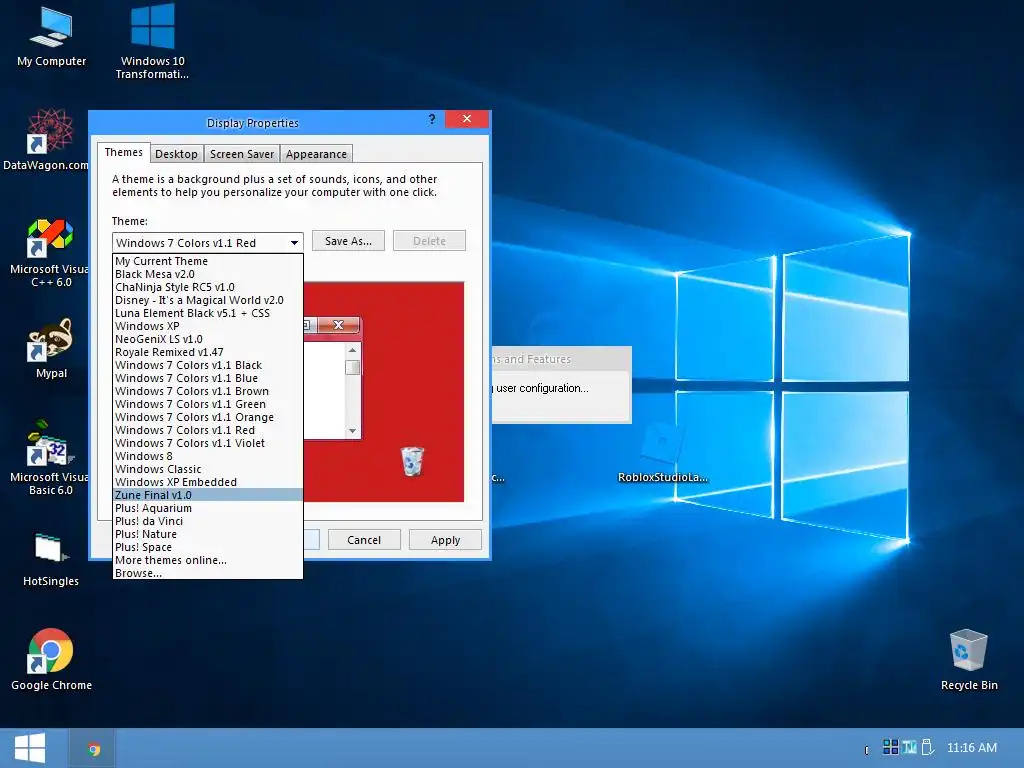Screen dimensions: 1024x768
Task: Switch to the Themes tab
Action: tap(123, 152)
